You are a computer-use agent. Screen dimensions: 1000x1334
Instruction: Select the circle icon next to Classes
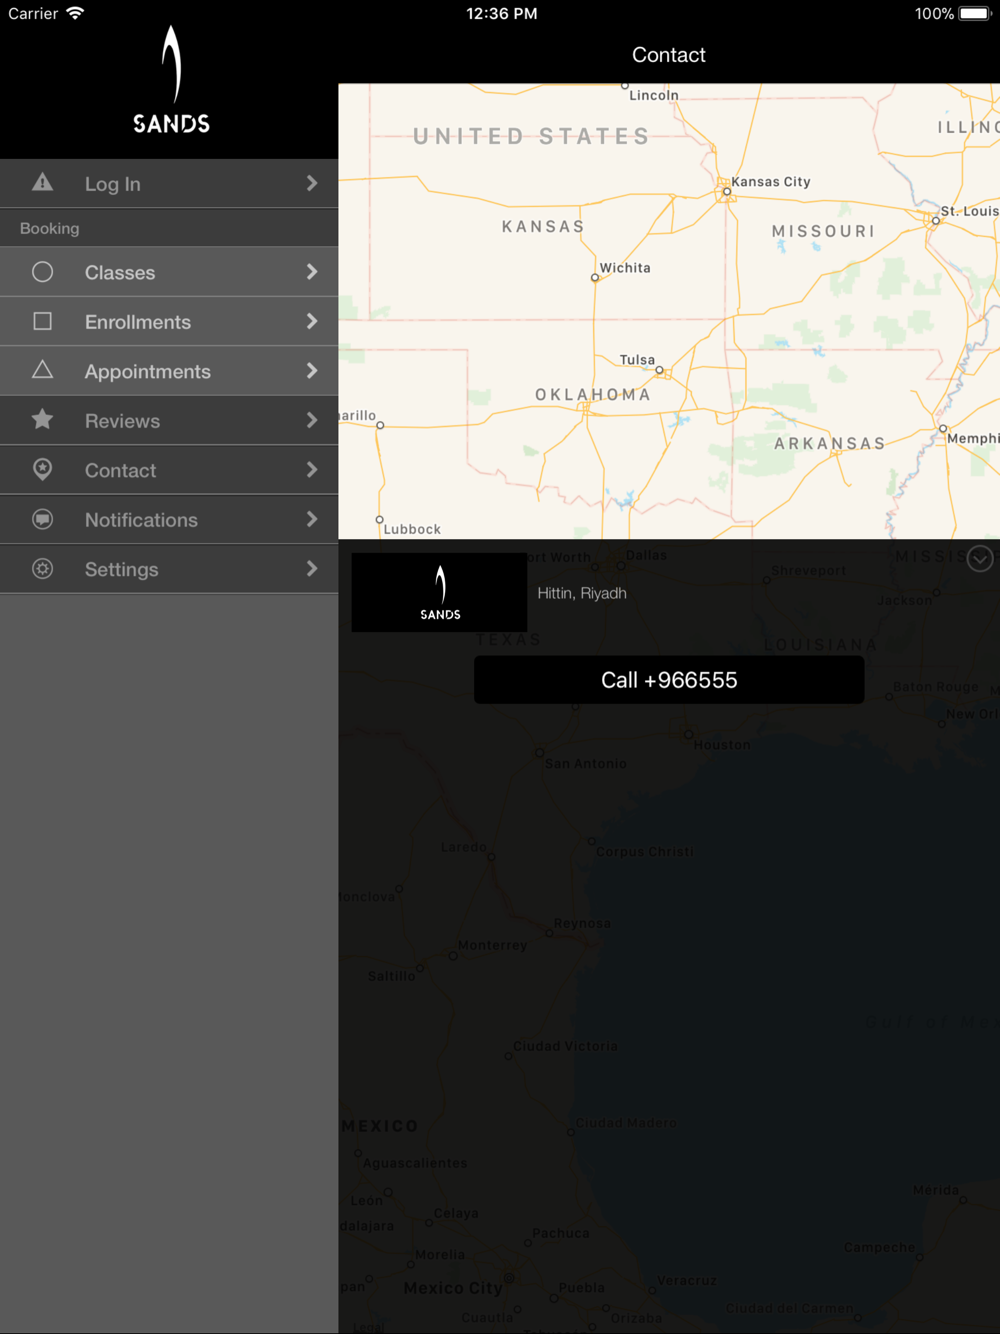42,272
